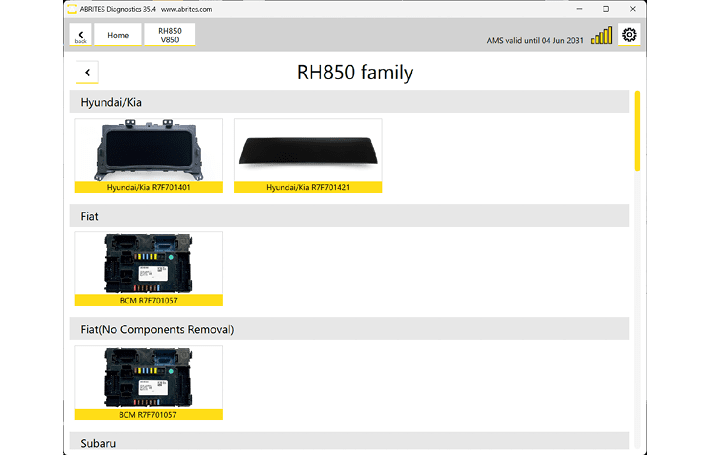Select BCM R7F701057 under Fiat(No Components Removal)

click(149, 382)
